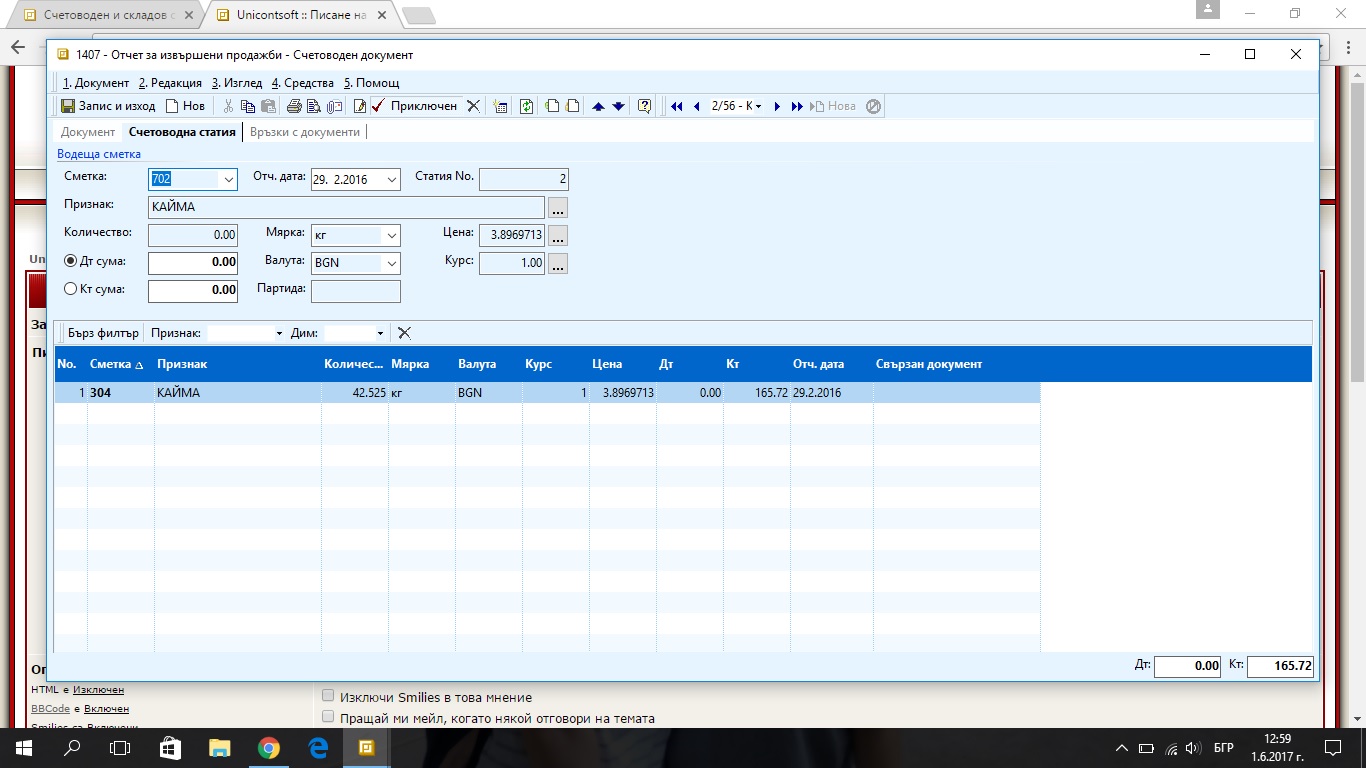Image resolution: width=1366 pixels, height=768 pixels.
Task: Open the Дим filter dropdown
Action: (380, 333)
